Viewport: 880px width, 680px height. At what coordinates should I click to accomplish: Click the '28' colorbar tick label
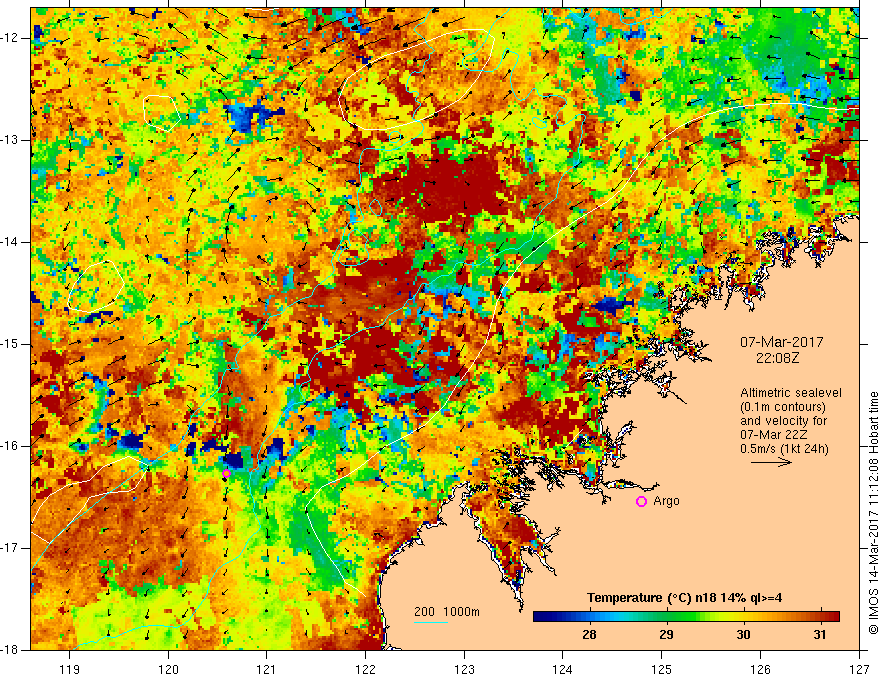coord(589,635)
